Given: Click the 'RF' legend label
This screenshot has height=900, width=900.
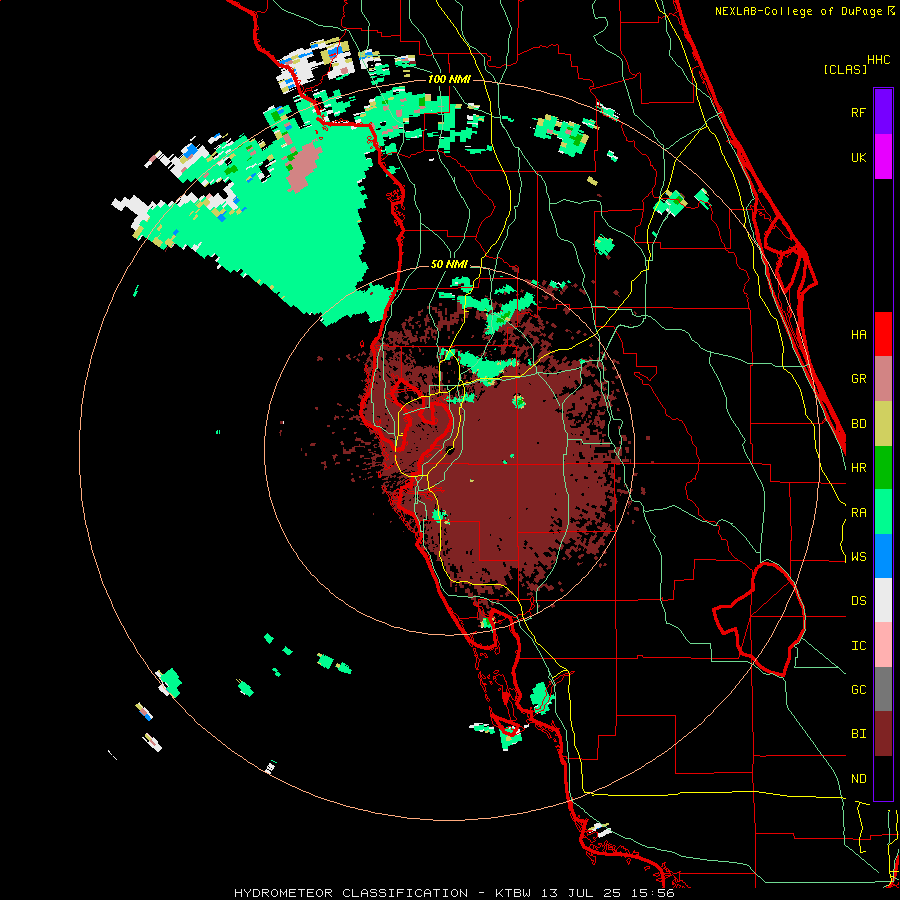Looking at the screenshot, I should tap(858, 112).
